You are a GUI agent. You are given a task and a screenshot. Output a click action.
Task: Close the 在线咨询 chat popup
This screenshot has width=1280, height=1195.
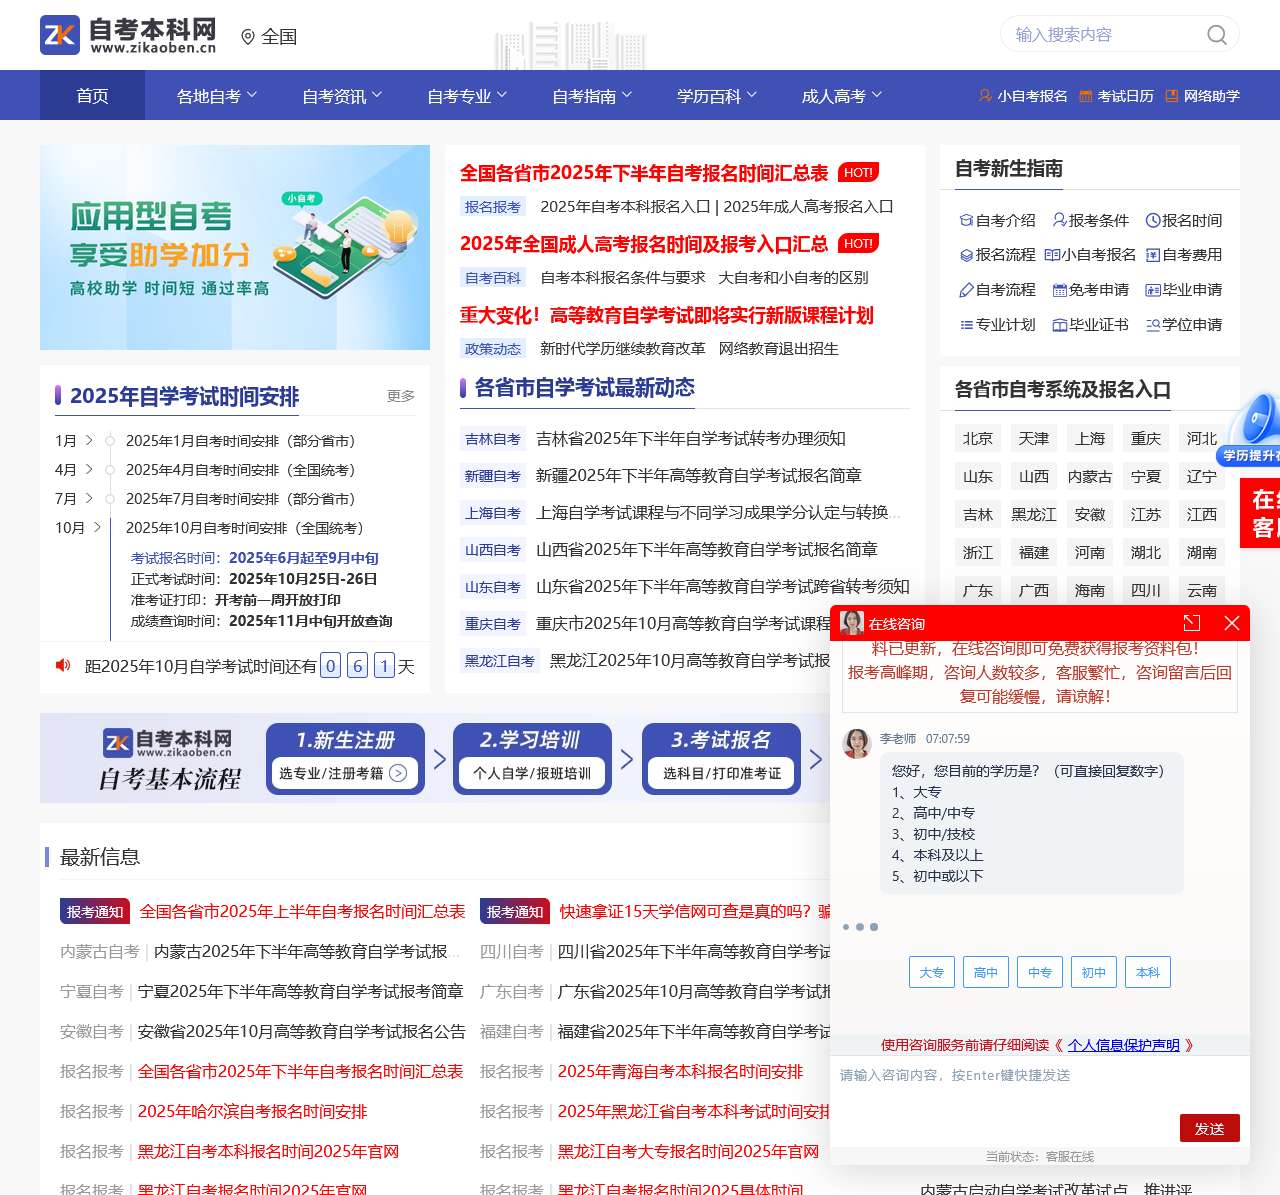click(1232, 623)
